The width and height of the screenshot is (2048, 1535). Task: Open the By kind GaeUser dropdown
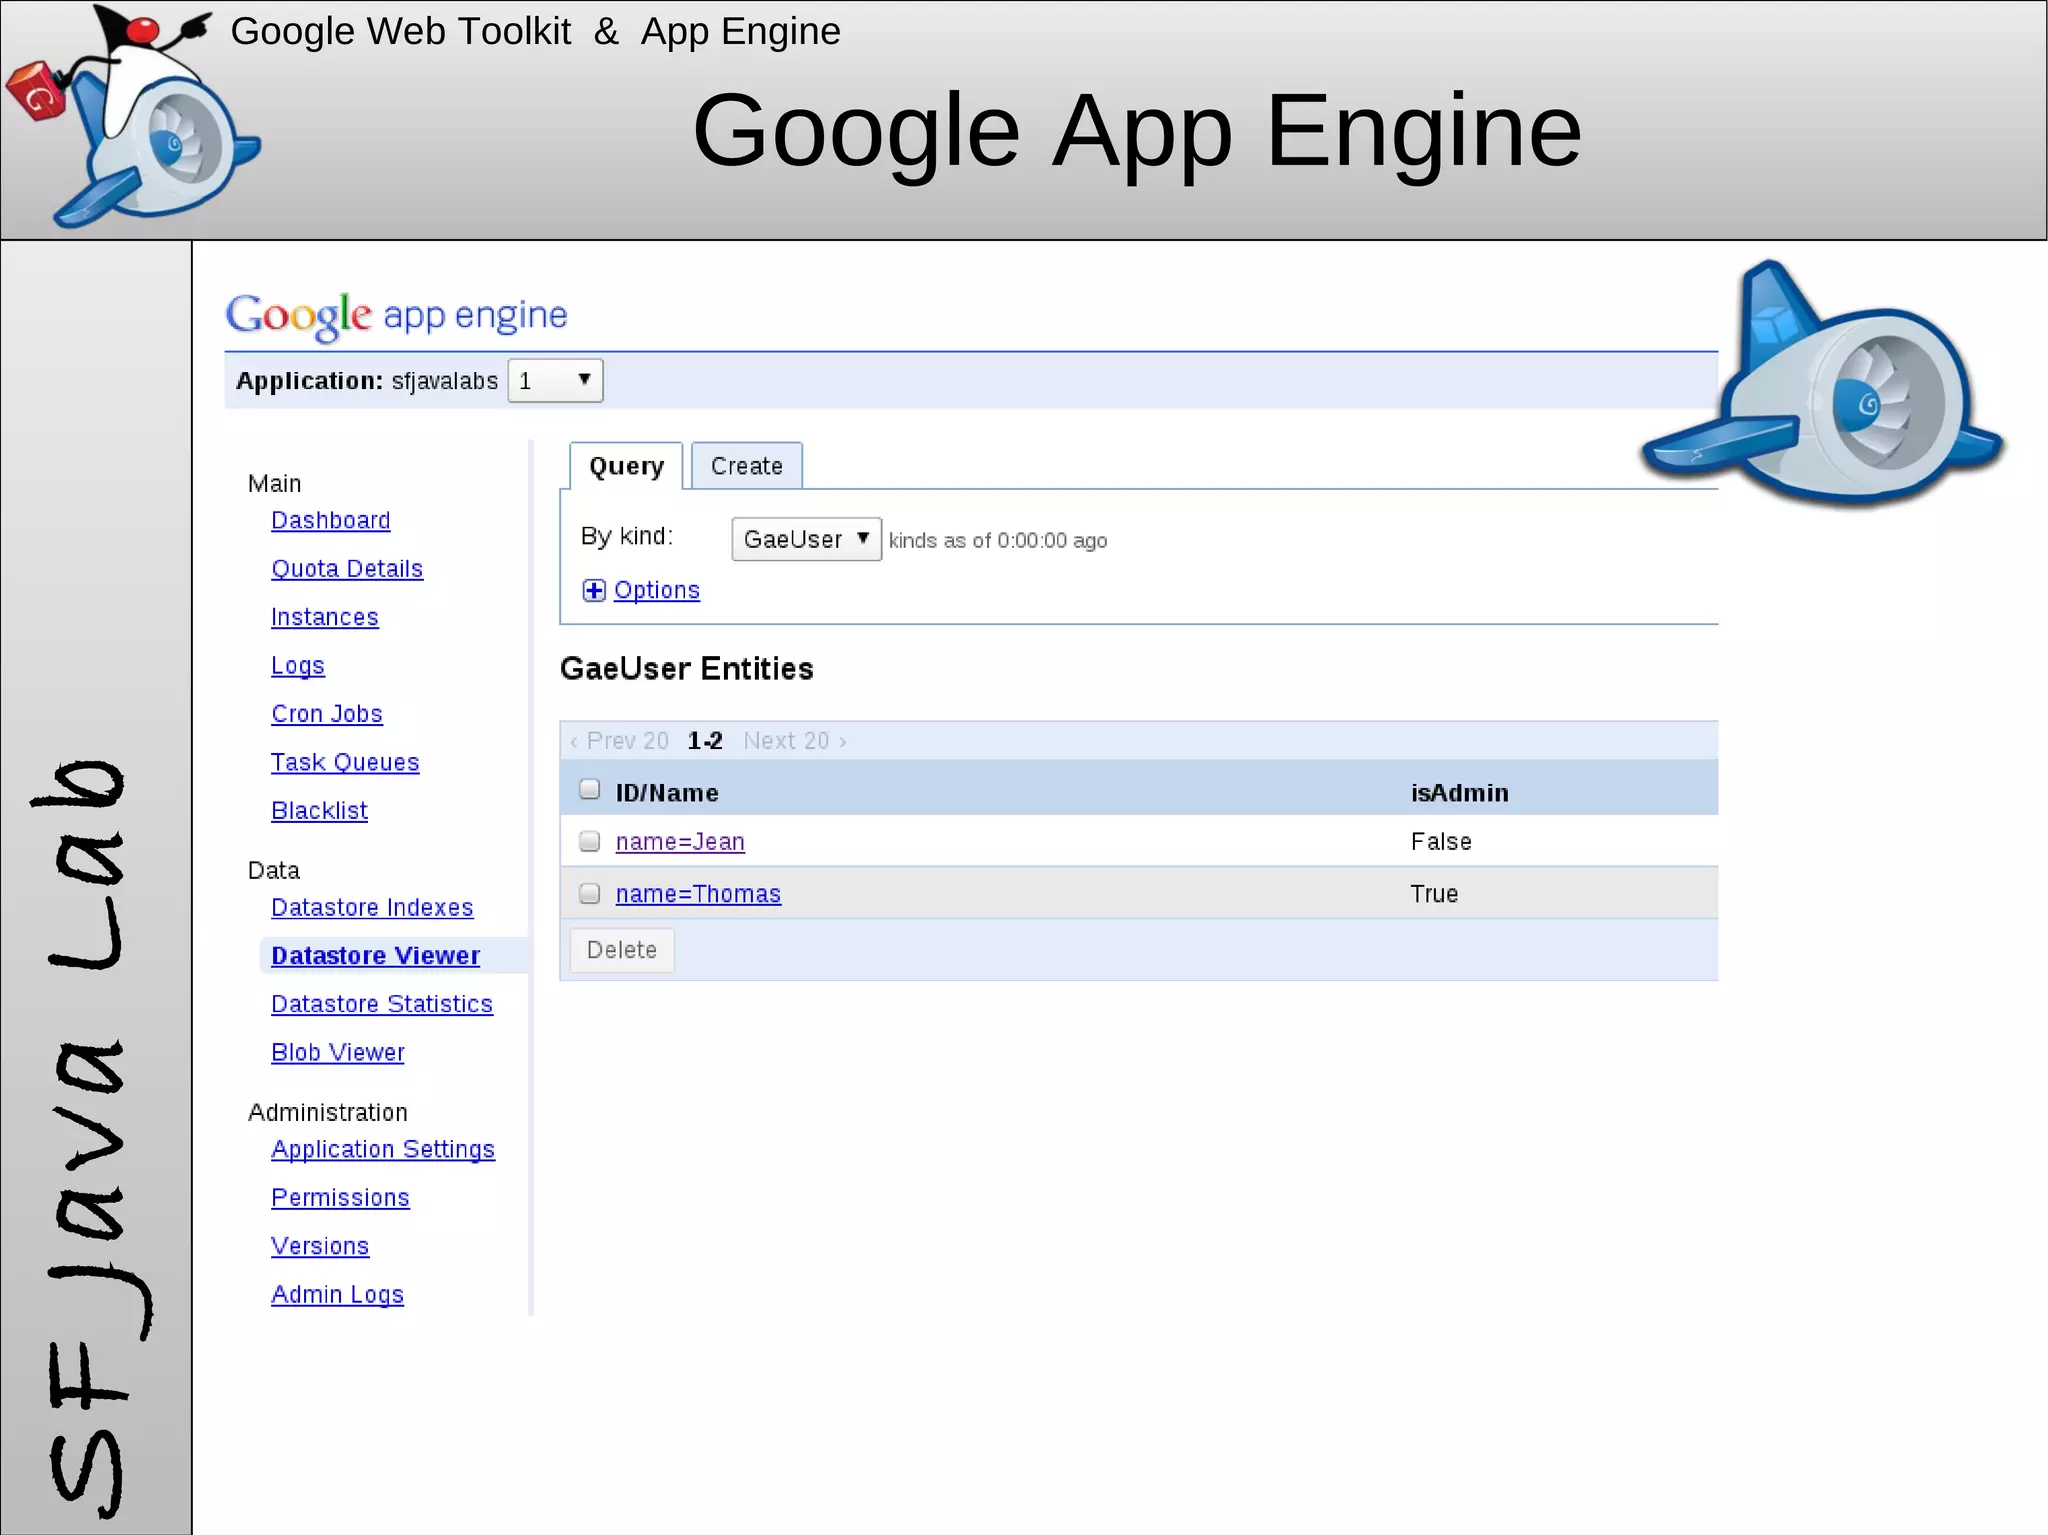pyautogui.click(x=806, y=539)
